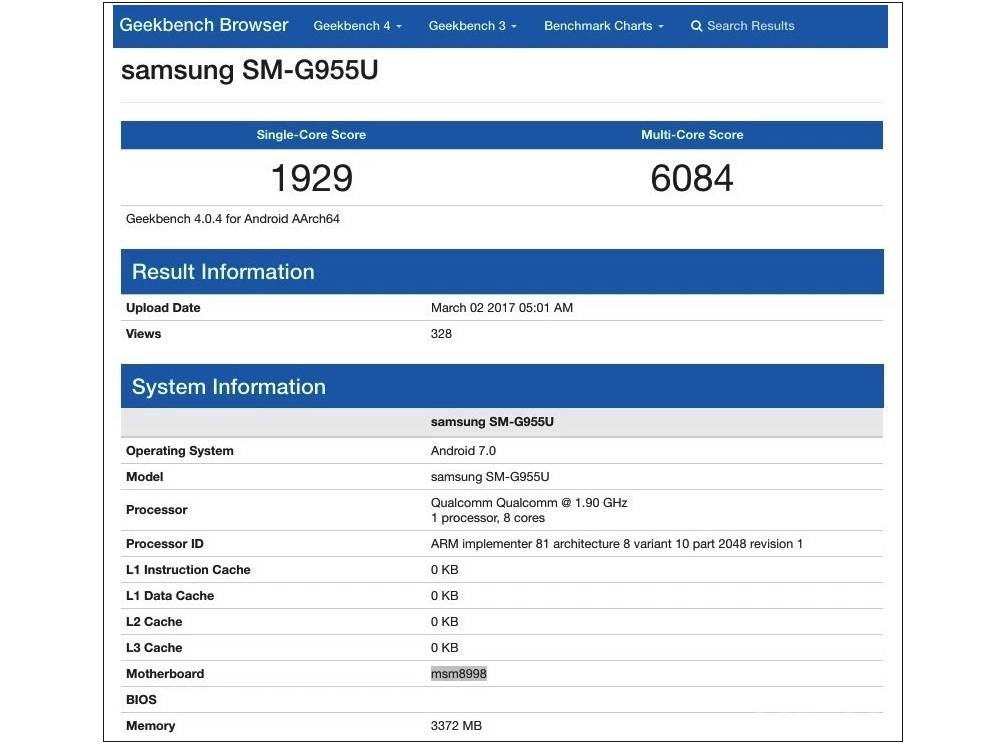Click the L1 Data Cache label

(x=170, y=596)
